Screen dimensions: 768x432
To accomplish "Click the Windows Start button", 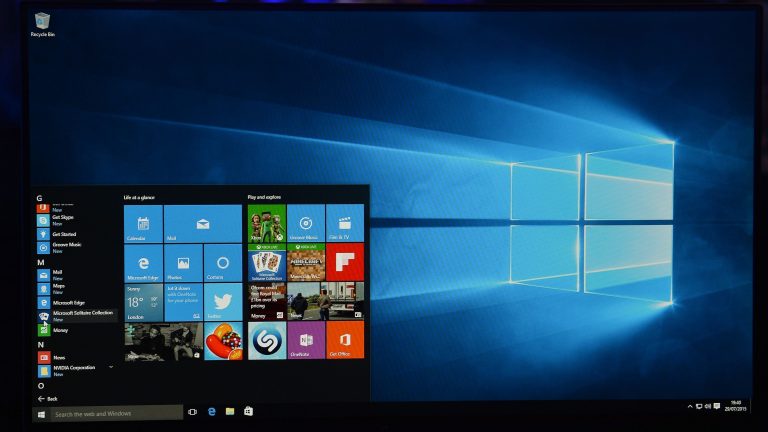I will coord(41,412).
